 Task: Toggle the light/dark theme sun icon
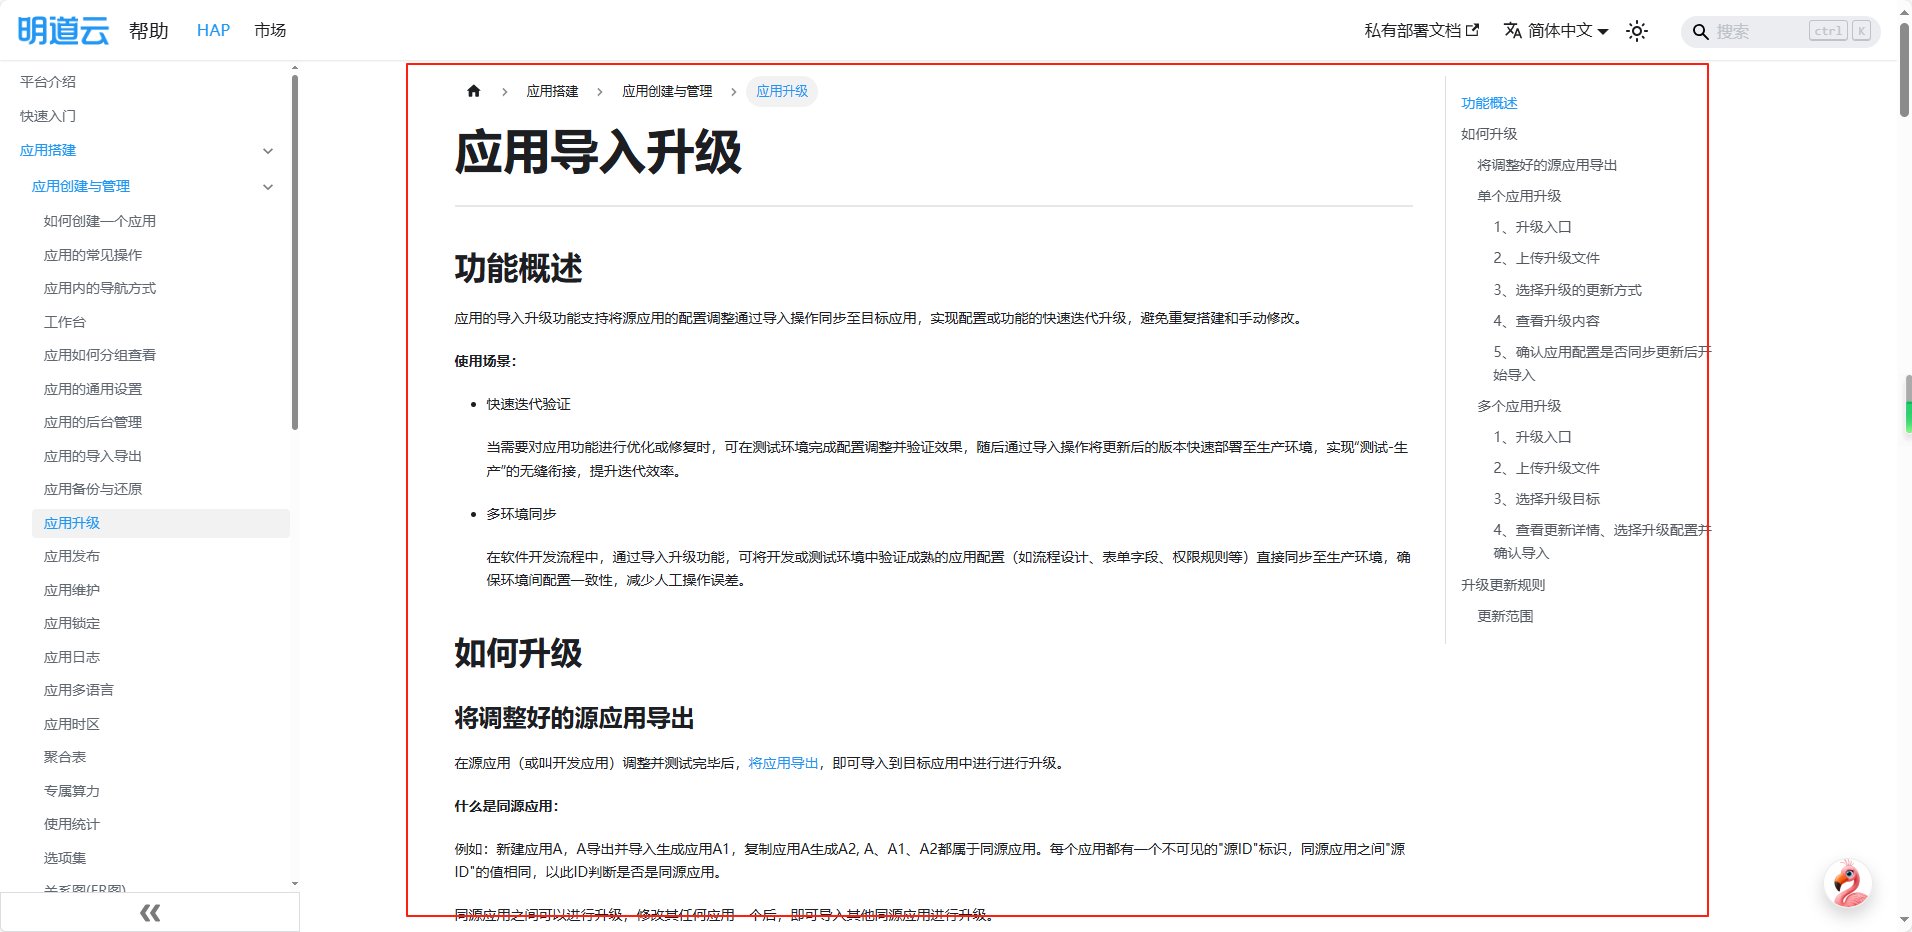pos(1636,31)
